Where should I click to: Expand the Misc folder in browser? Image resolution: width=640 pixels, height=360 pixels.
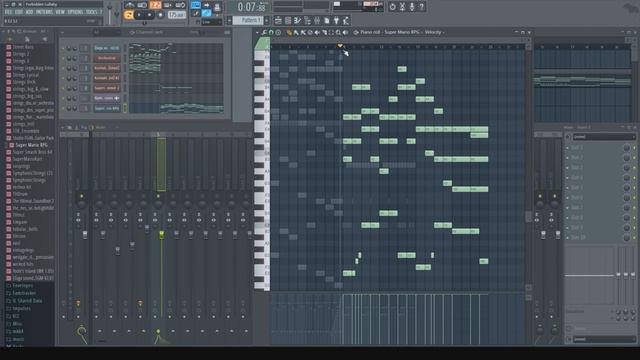pyautogui.click(x=17, y=324)
